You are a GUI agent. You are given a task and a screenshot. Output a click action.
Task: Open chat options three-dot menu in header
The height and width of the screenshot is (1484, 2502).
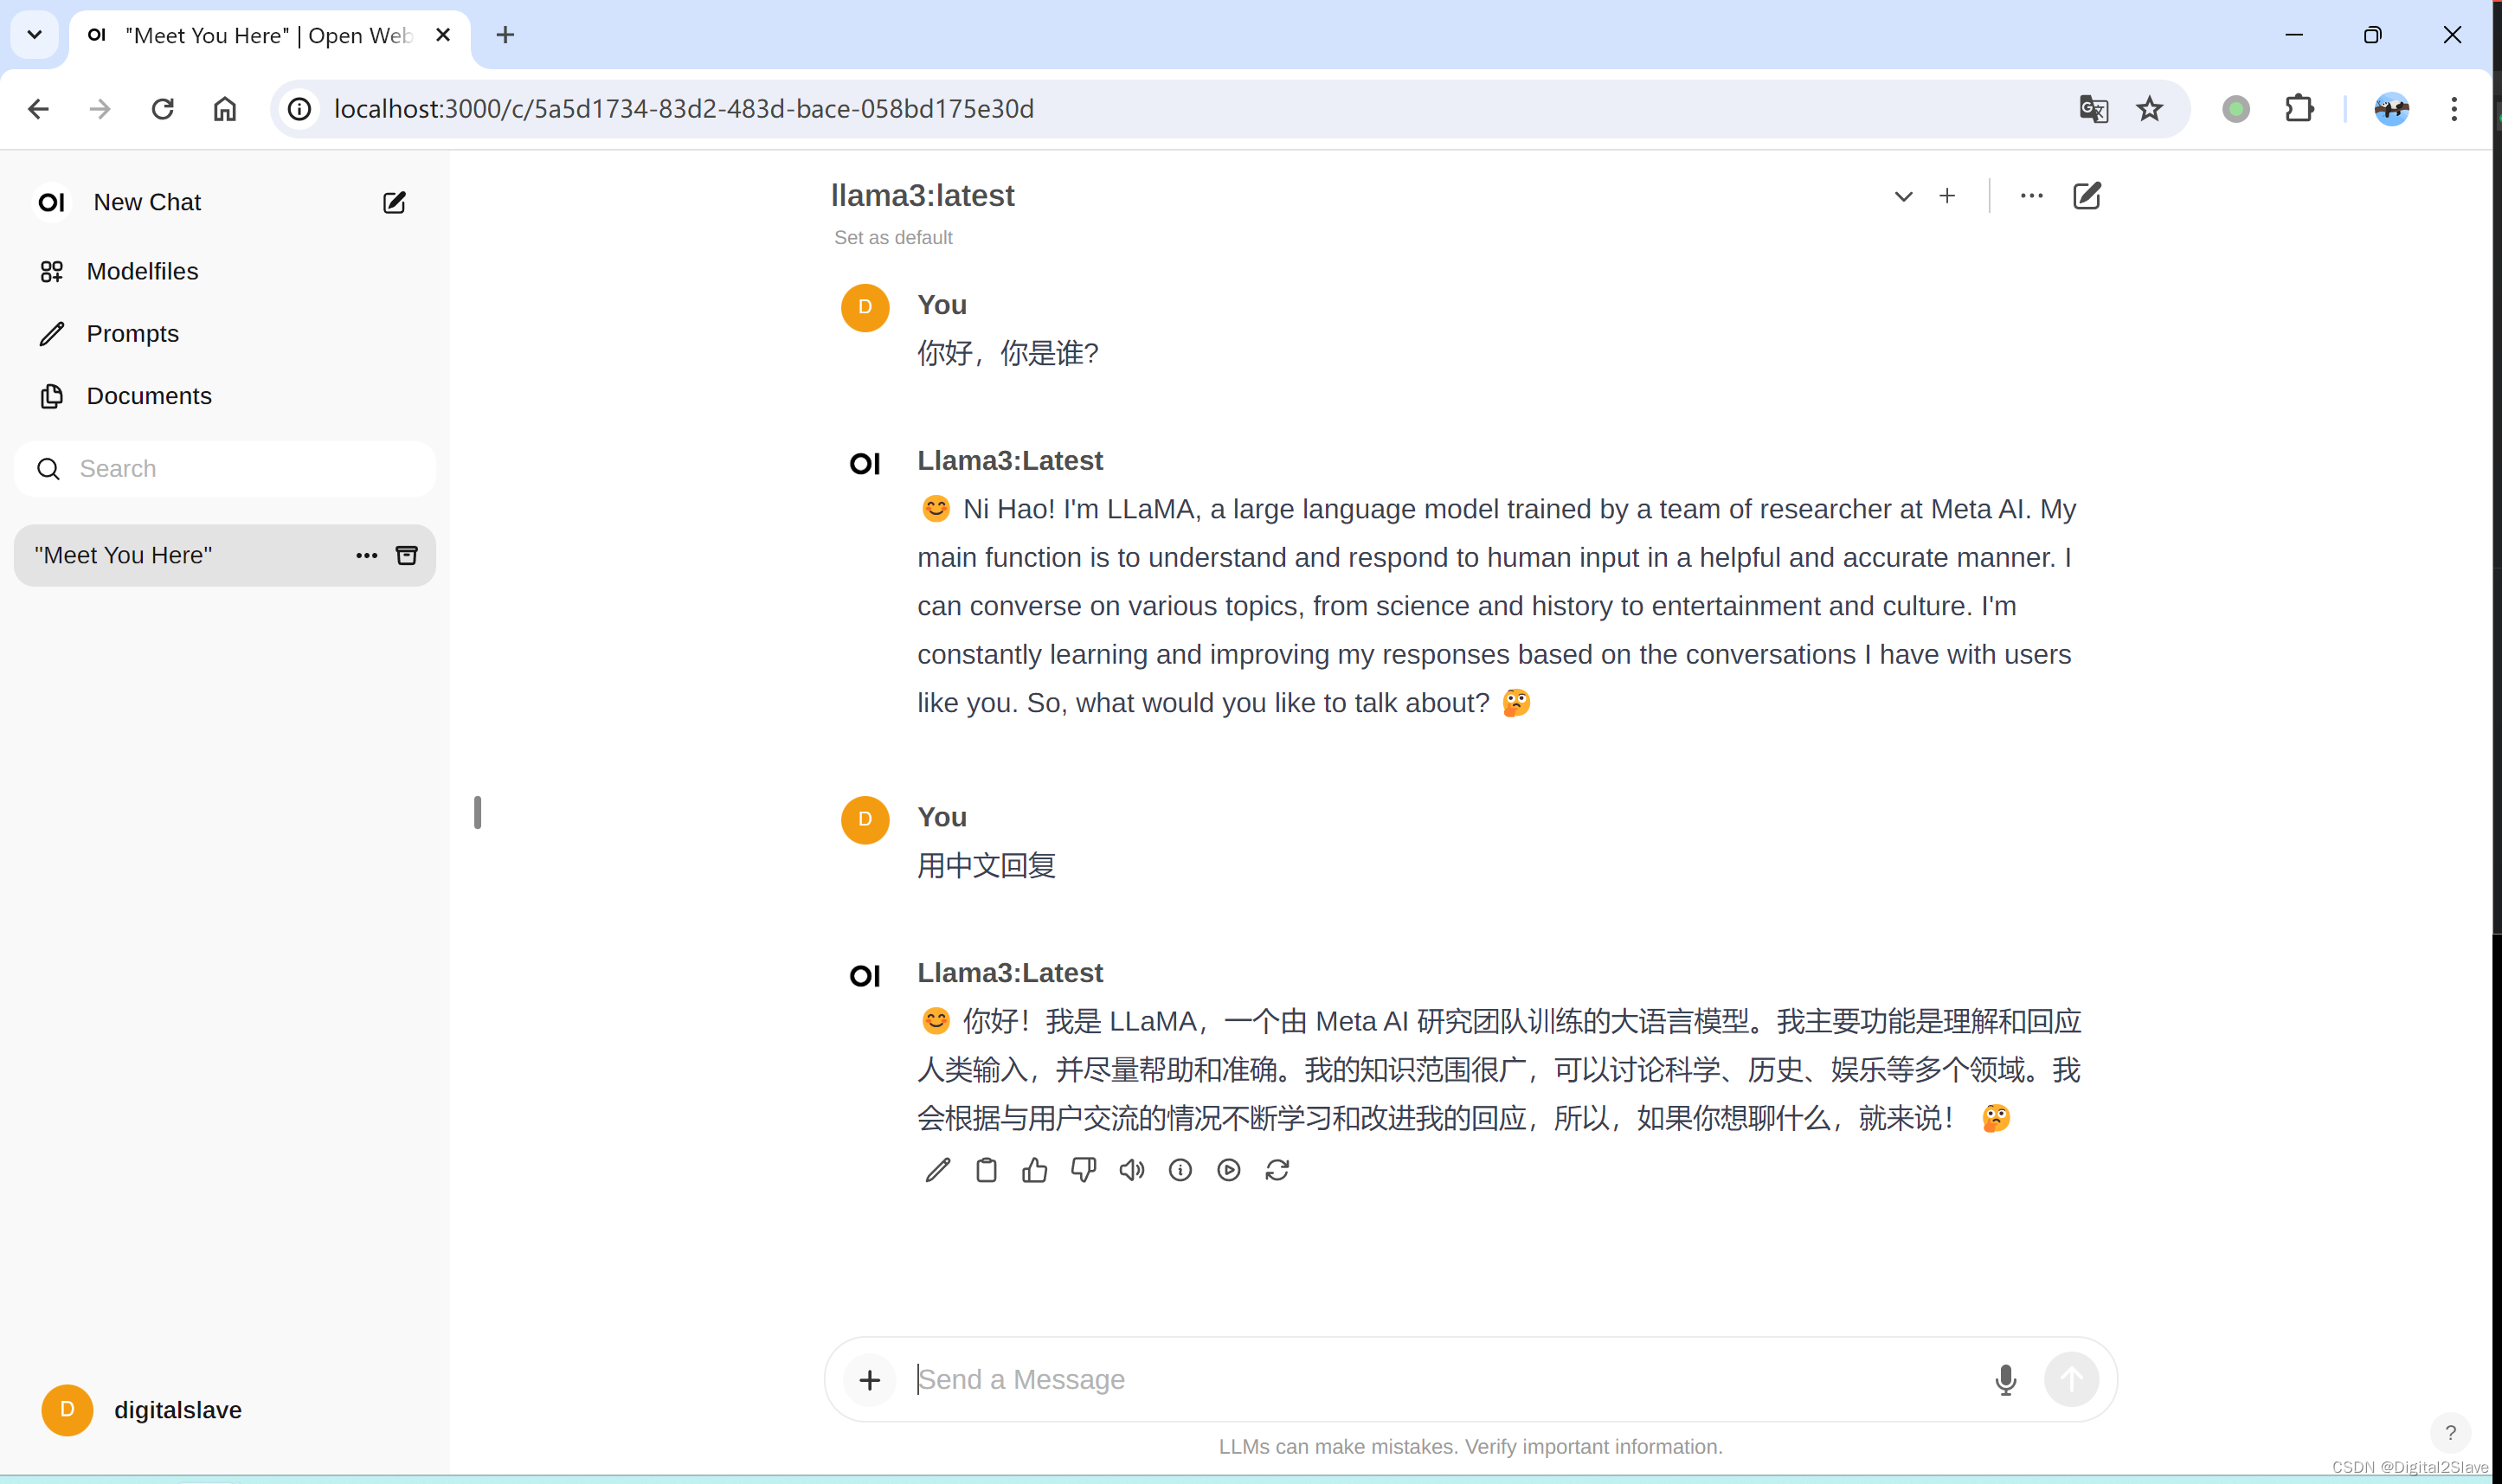pyautogui.click(x=2031, y=196)
